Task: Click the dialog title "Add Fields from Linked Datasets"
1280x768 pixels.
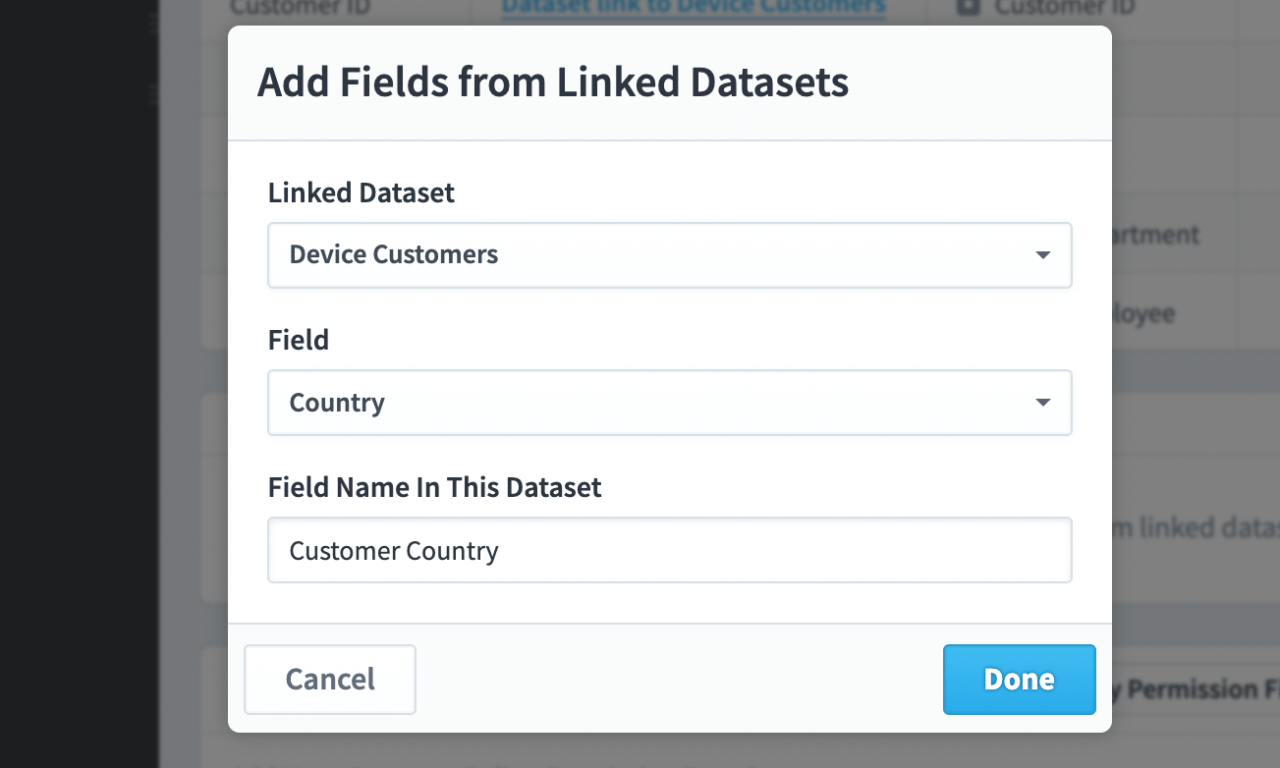Action: tap(553, 81)
